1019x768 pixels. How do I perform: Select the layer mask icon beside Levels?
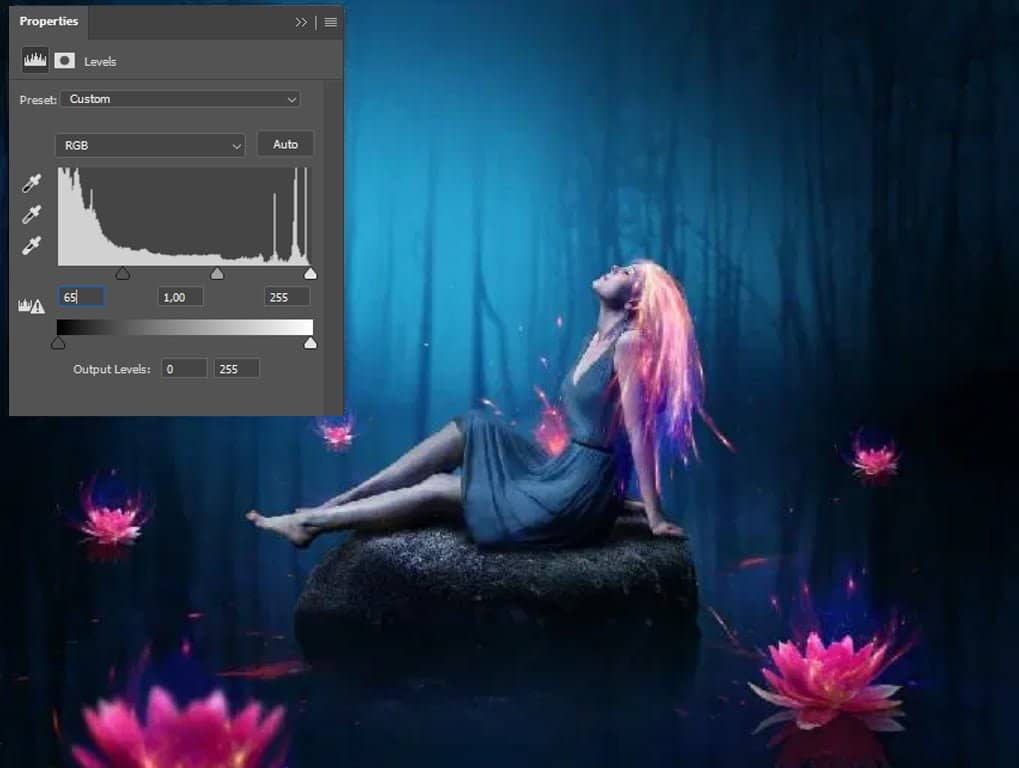pyautogui.click(x=65, y=61)
